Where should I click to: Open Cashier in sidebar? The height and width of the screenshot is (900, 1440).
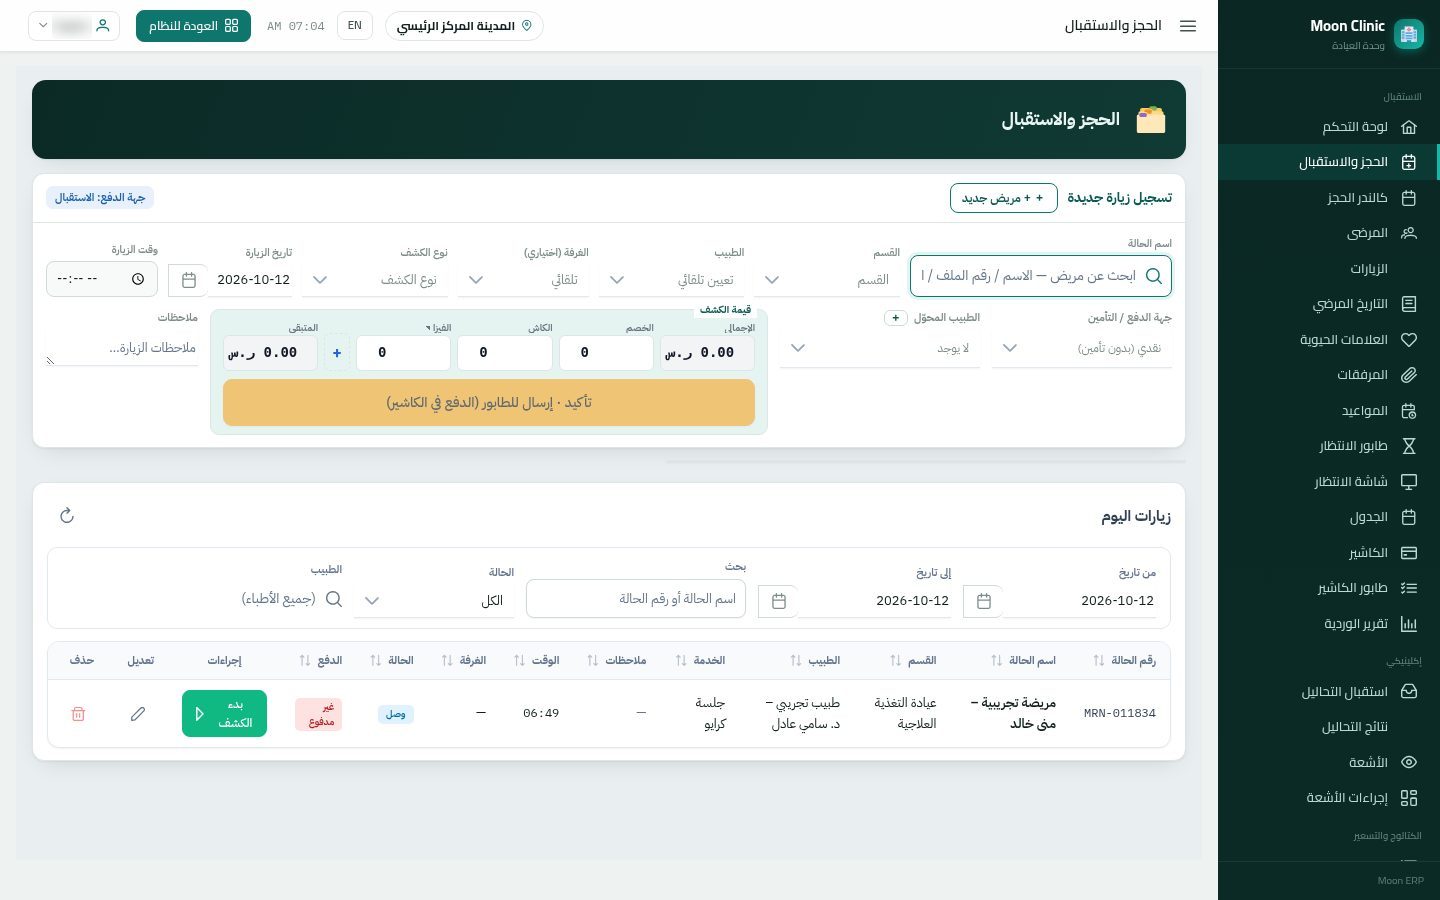pos(1328,553)
